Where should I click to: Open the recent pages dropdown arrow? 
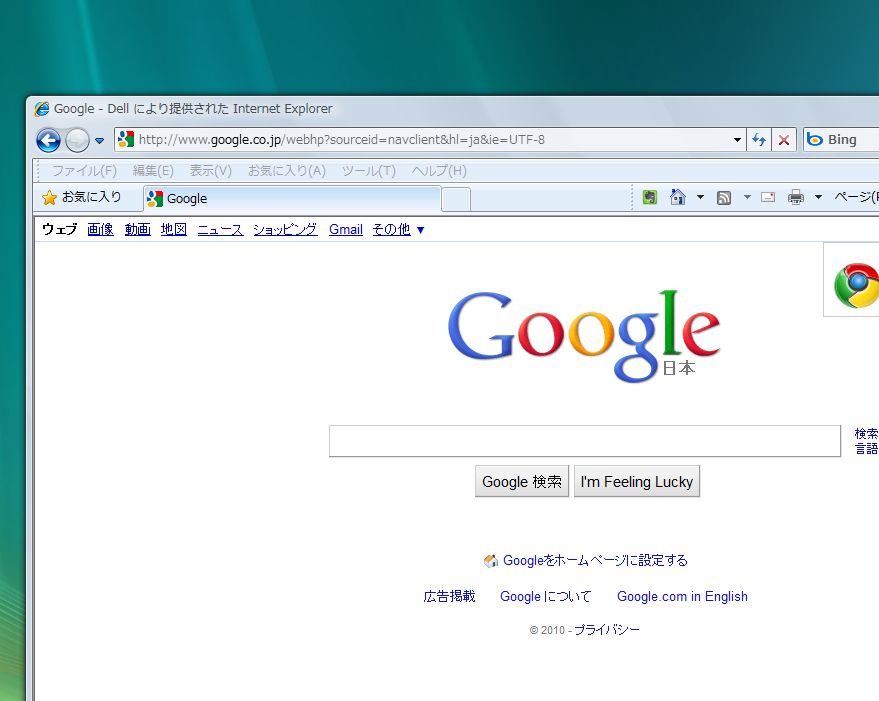(x=99, y=141)
